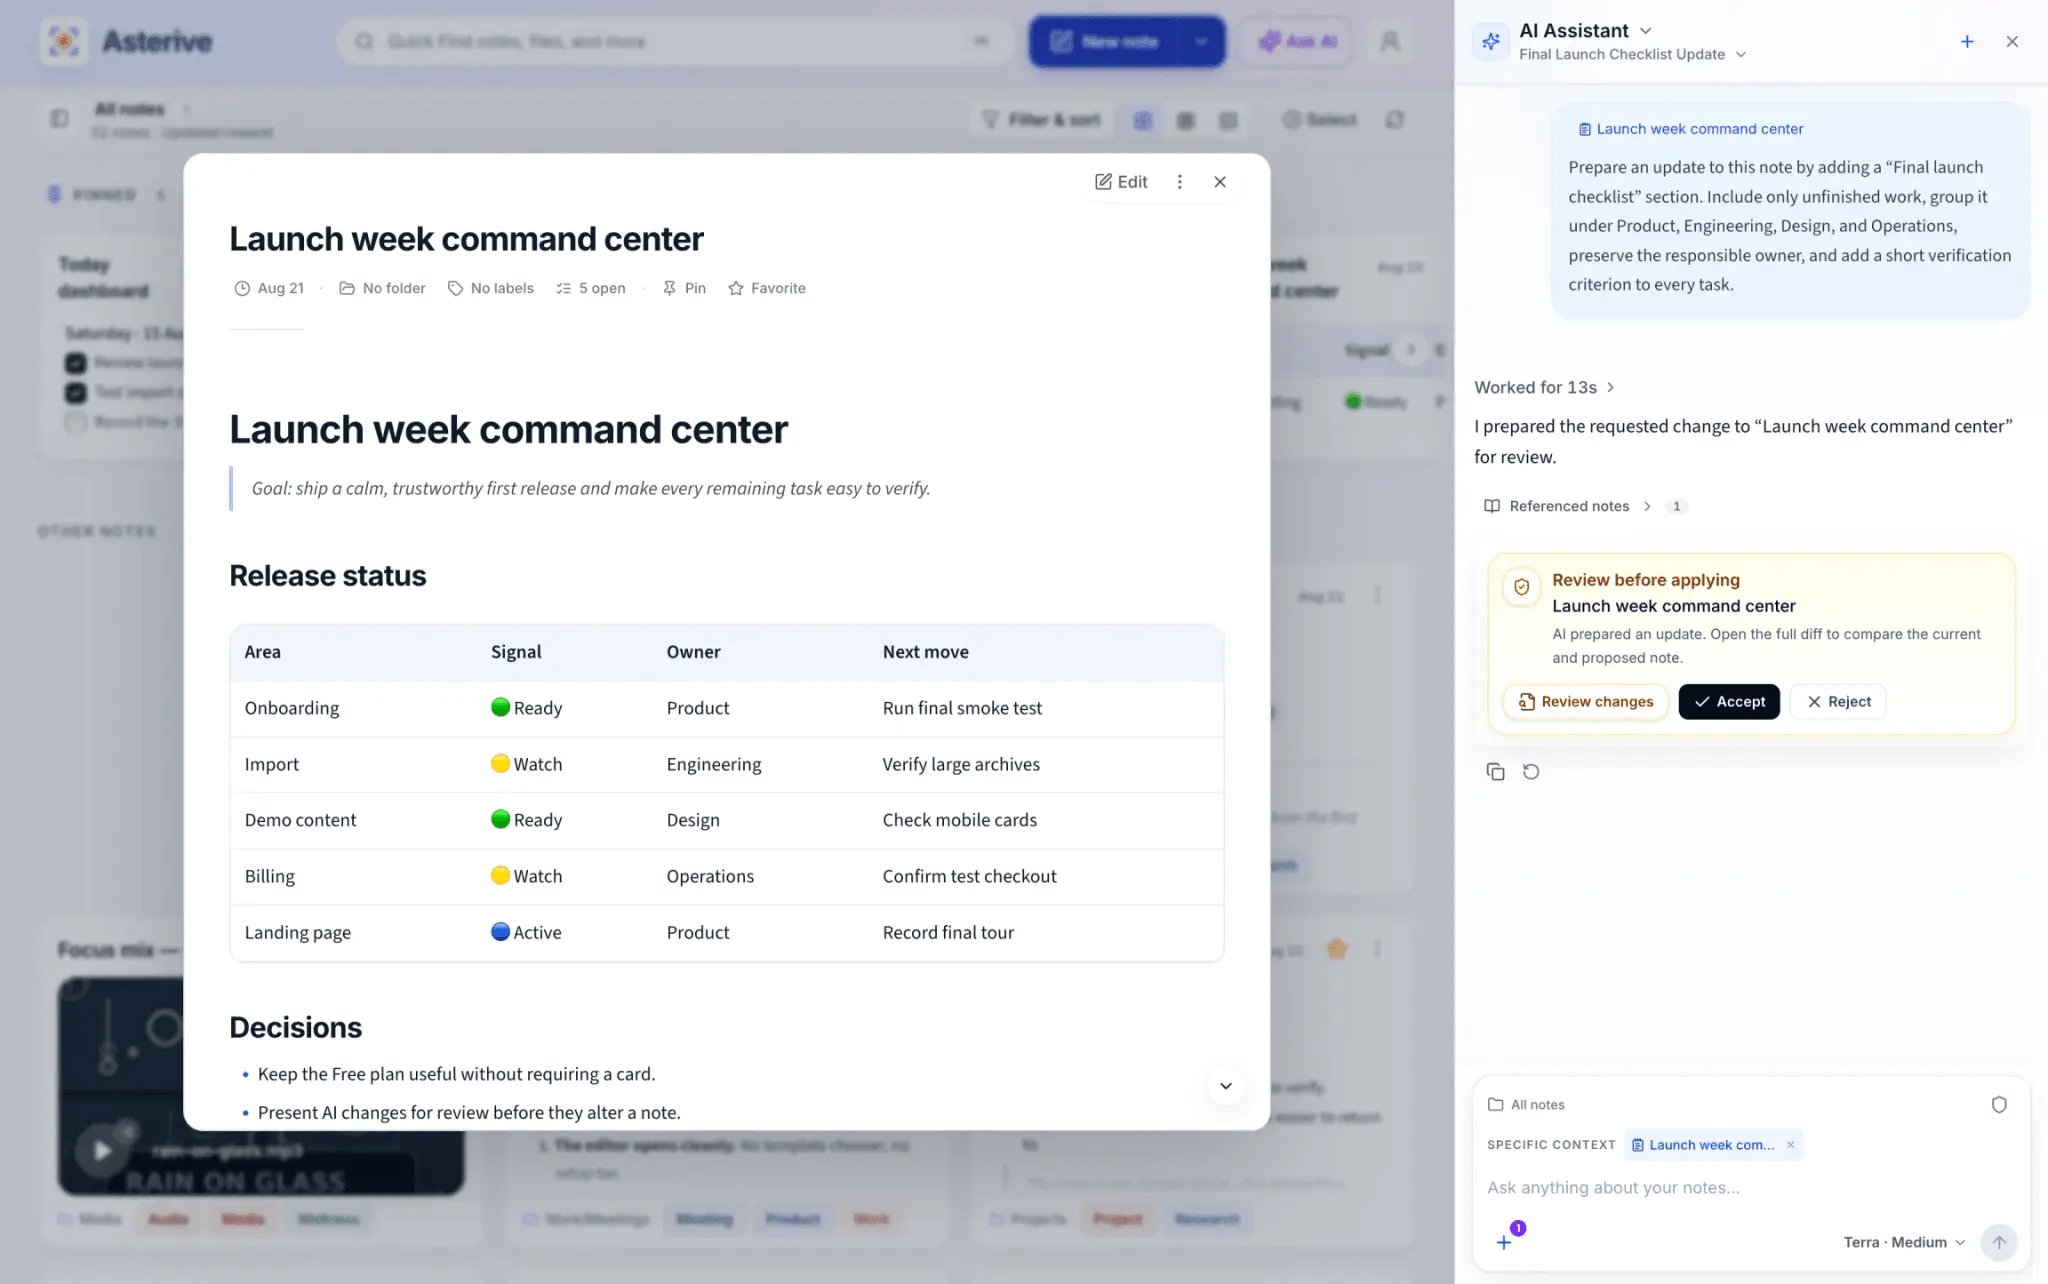Copy the AI response with copy icon
Image resolution: width=2048 pixels, height=1284 pixels.
(1495, 772)
